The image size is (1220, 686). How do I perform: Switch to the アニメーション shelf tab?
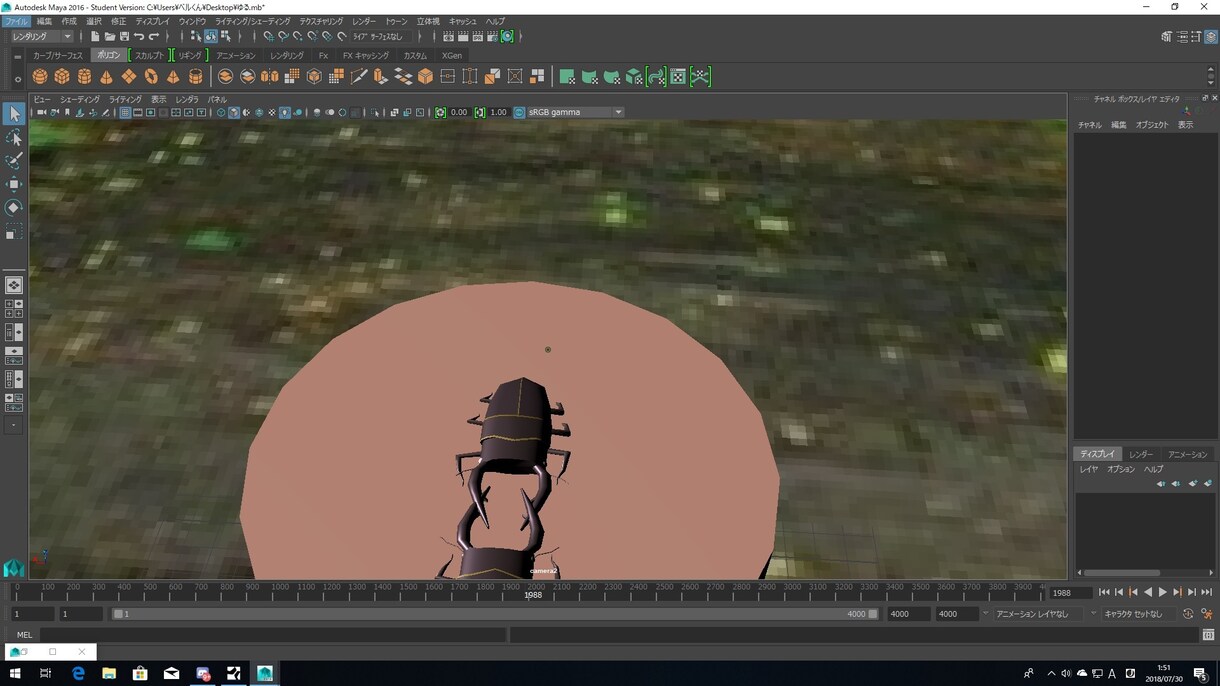tap(236, 56)
